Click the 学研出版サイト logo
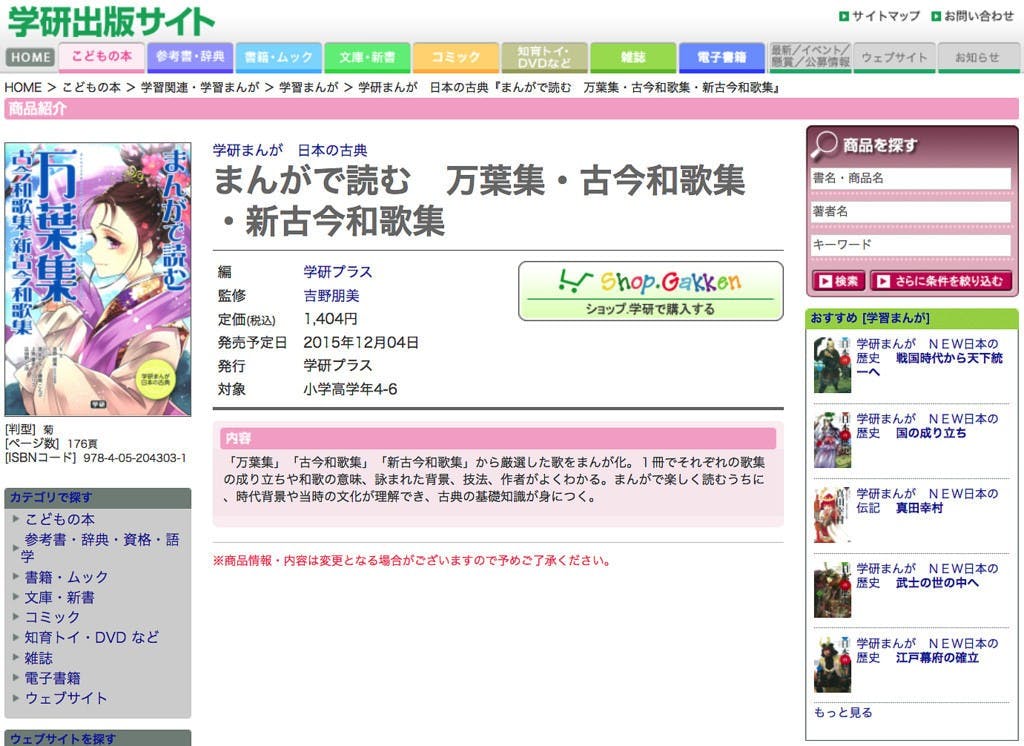Viewport: 1024px width, 746px height. (110, 21)
